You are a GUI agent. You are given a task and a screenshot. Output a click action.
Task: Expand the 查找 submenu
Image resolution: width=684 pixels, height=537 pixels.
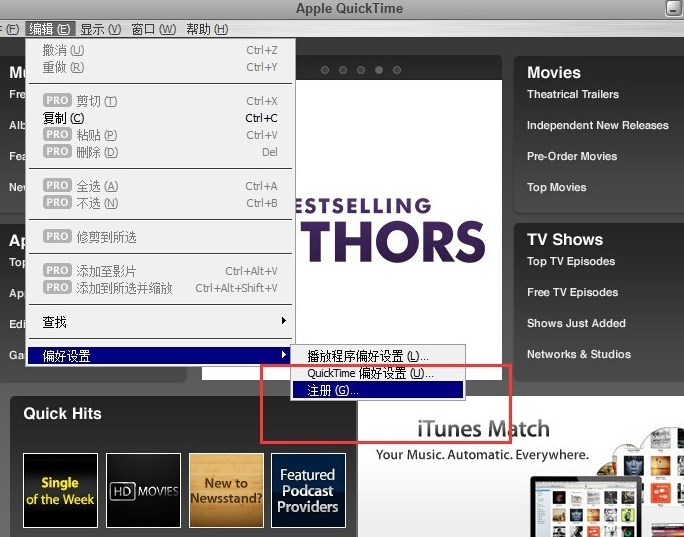click(x=161, y=322)
